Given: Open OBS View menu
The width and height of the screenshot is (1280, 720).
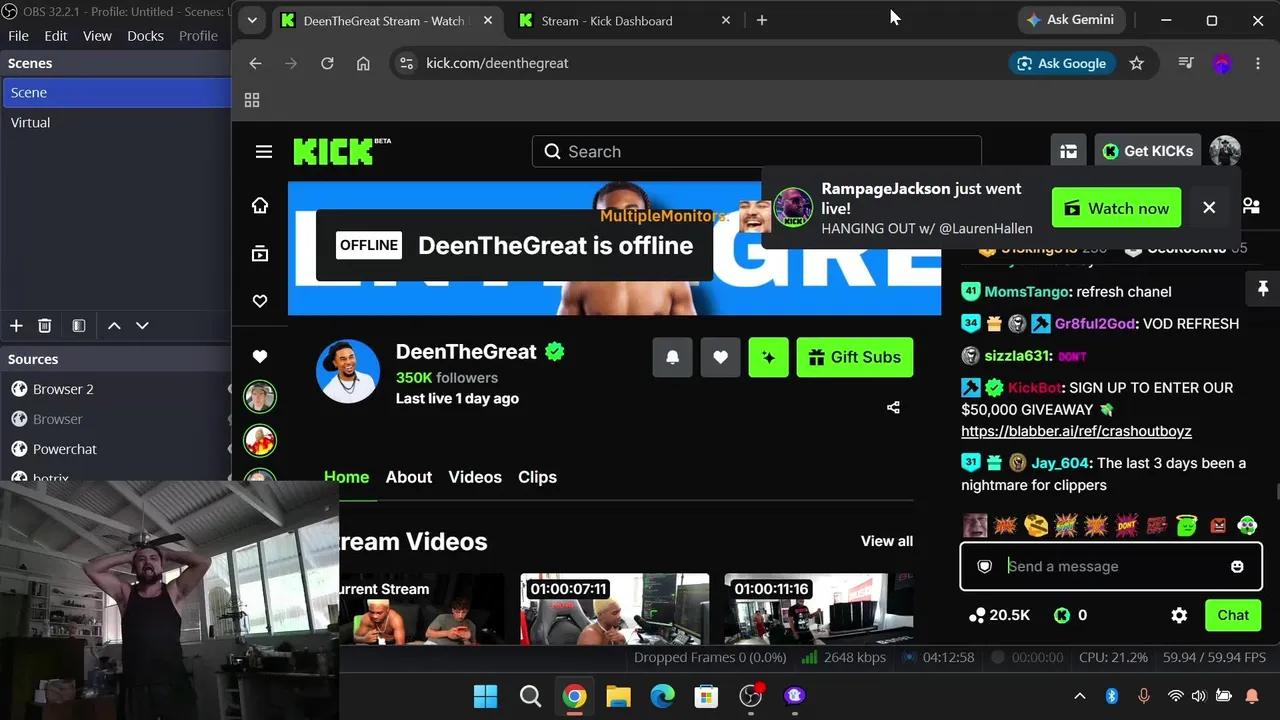Looking at the screenshot, I should click(97, 36).
